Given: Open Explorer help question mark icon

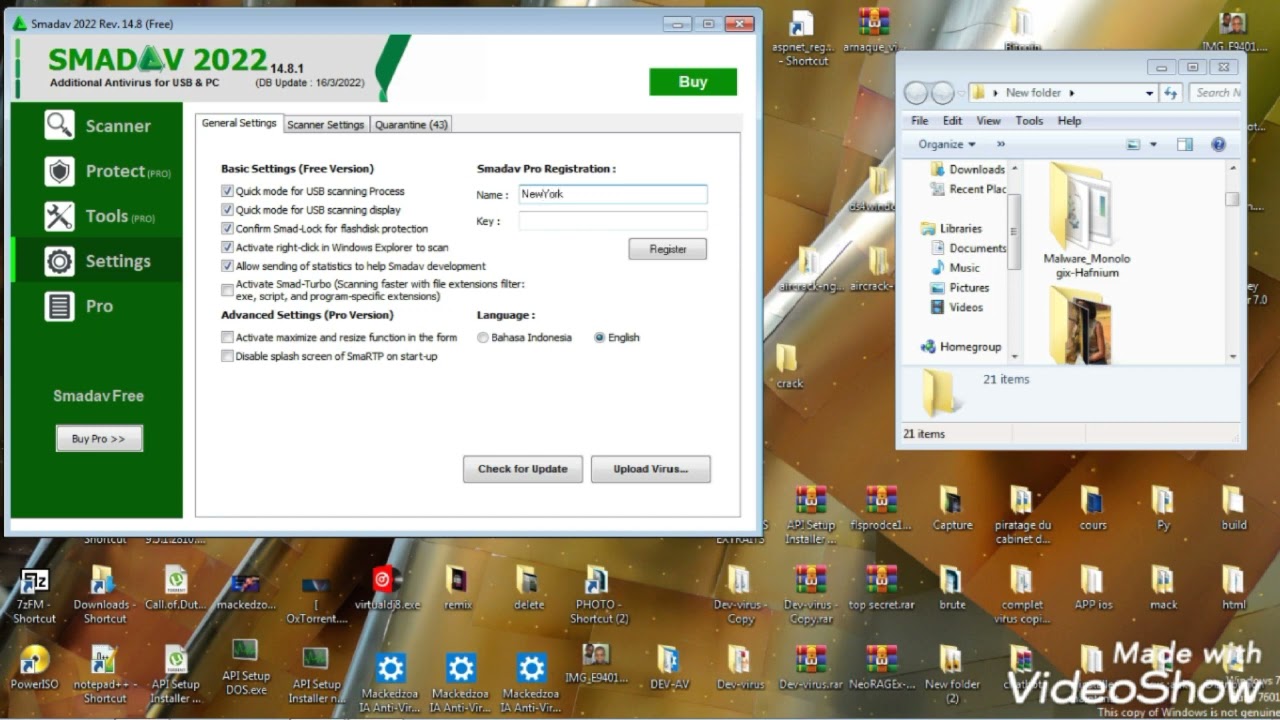Looking at the screenshot, I should pyautogui.click(x=1218, y=144).
